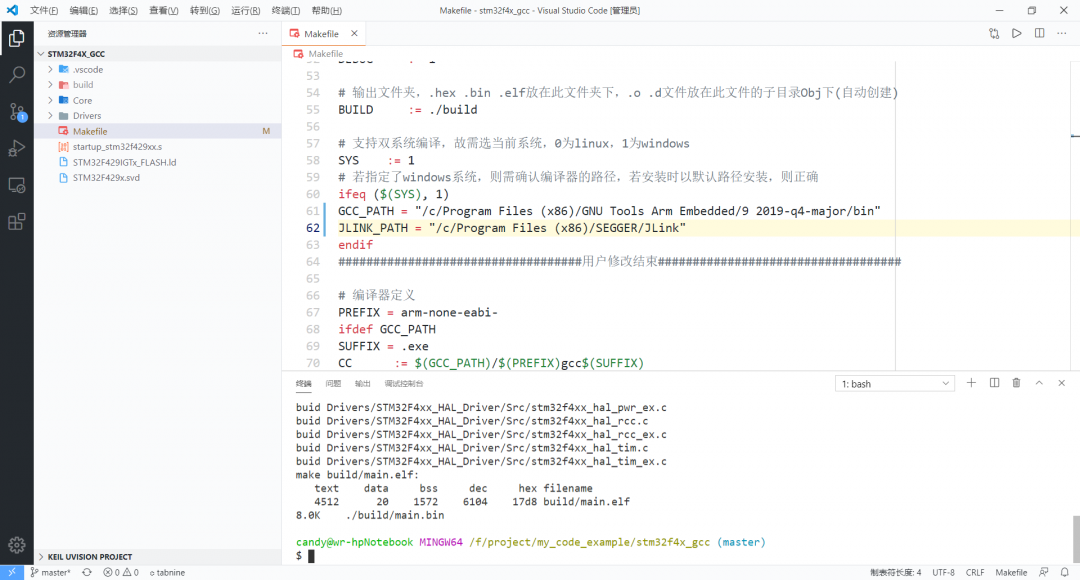Open the Run and Debug view

(x=17, y=148)
